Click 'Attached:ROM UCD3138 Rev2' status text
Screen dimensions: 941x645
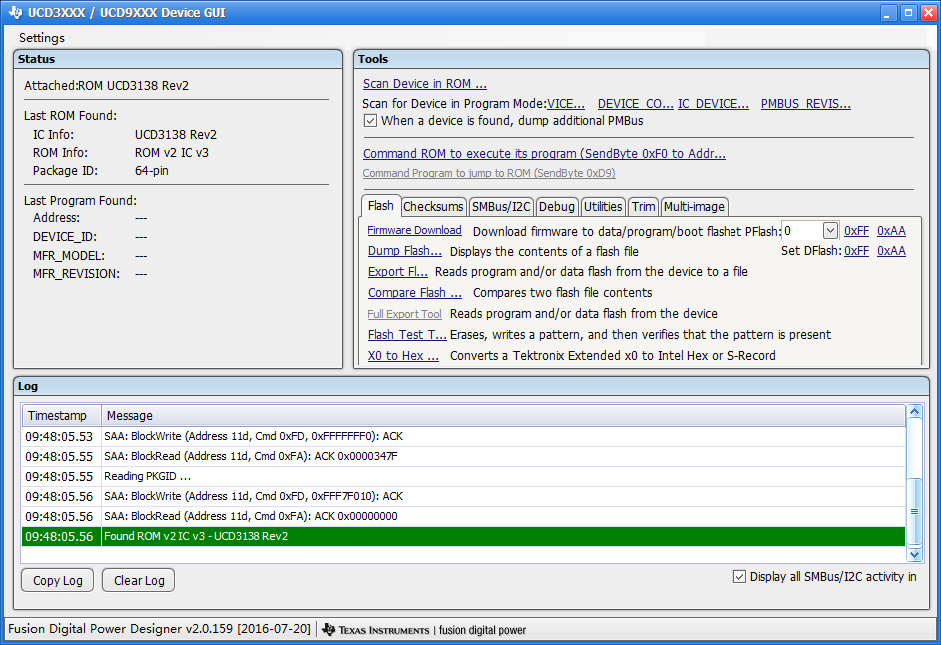point(106,86)
